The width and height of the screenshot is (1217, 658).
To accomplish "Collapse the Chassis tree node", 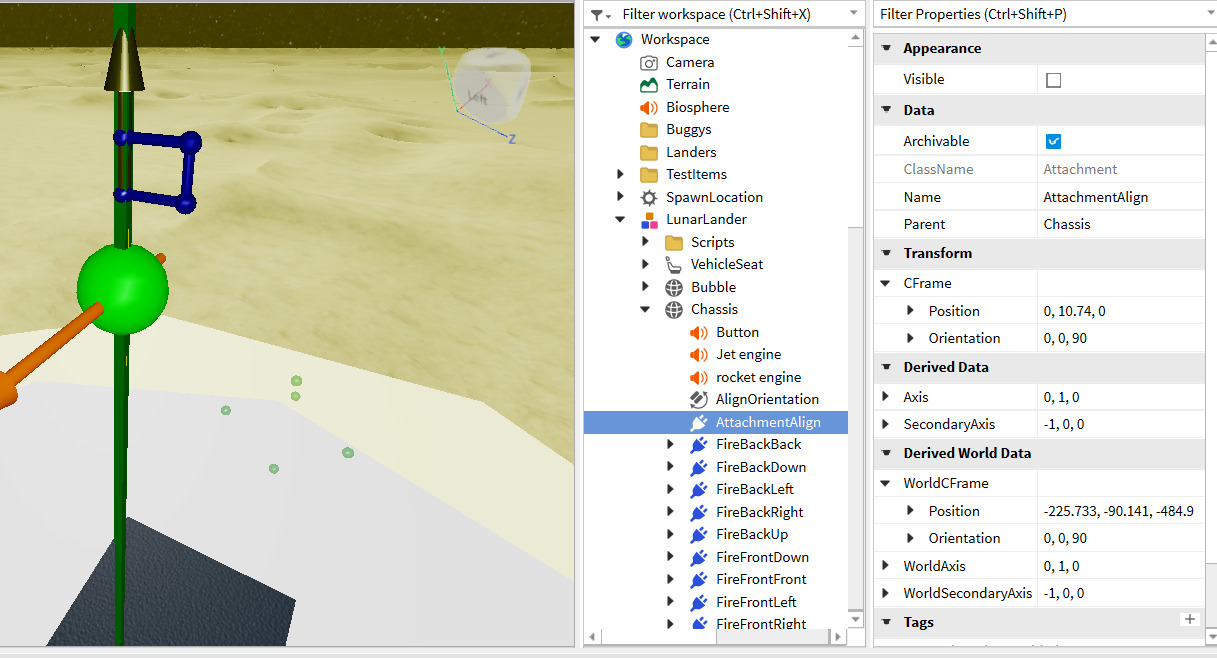I will click(x=645, y=309).
